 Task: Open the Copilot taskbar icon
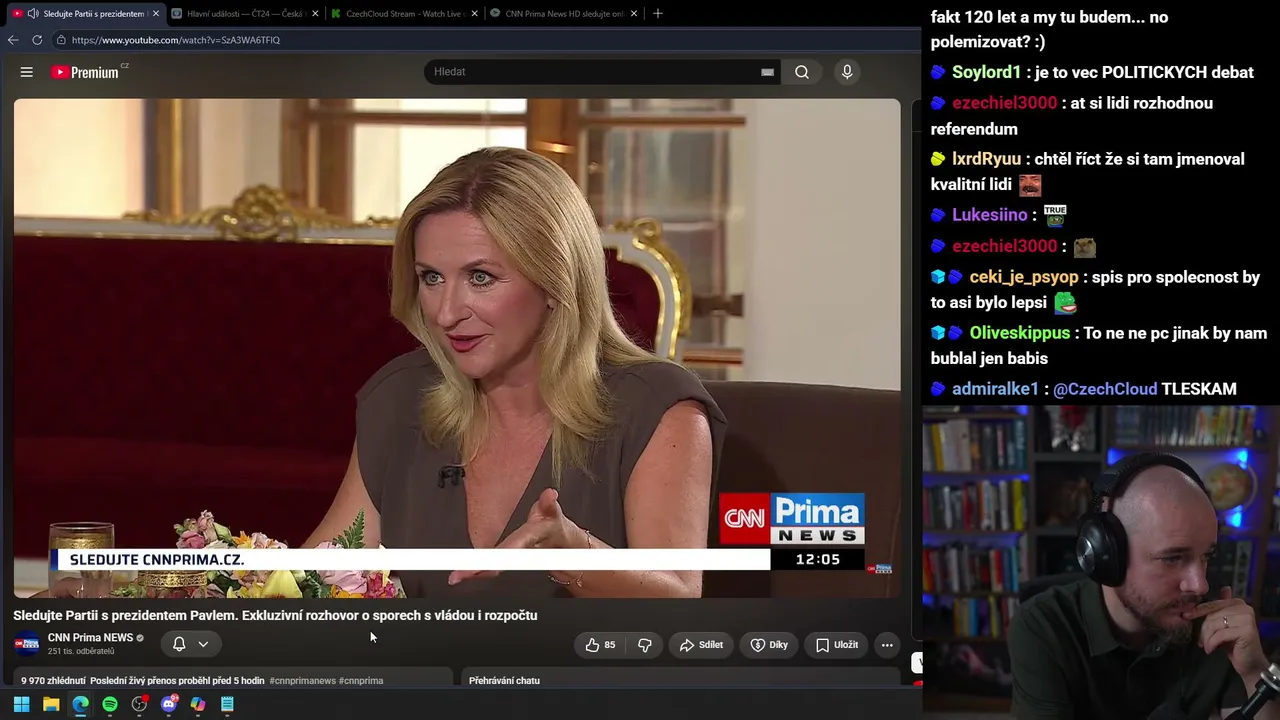tap(198, 704)
